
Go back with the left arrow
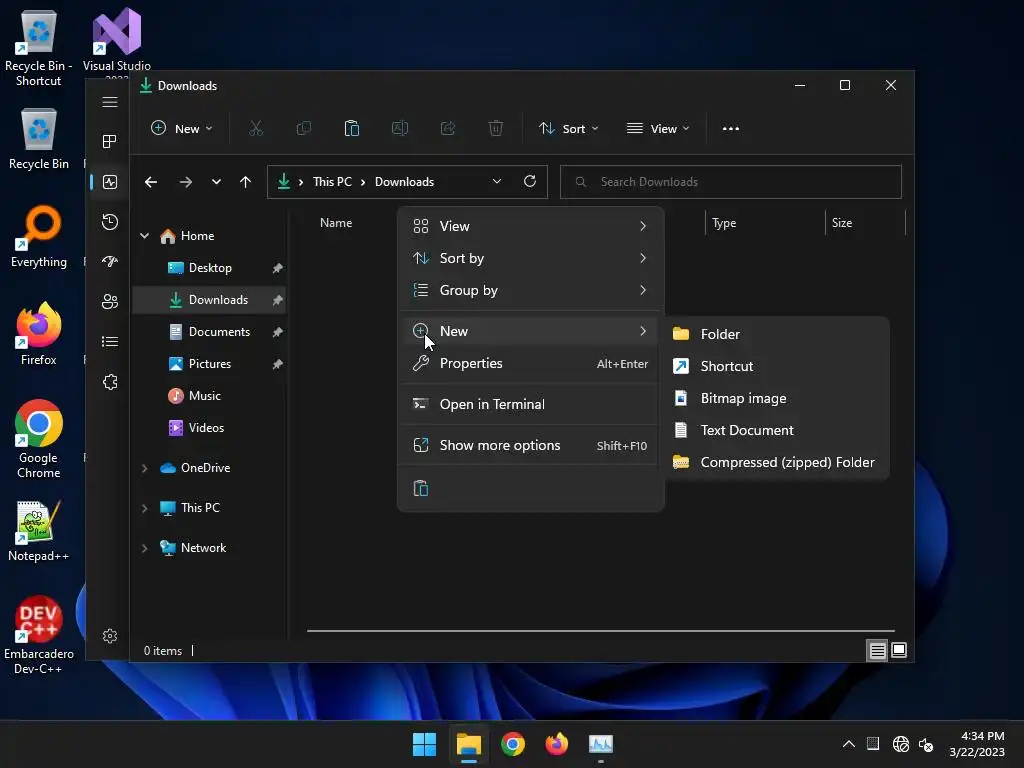tap(151, 182)
